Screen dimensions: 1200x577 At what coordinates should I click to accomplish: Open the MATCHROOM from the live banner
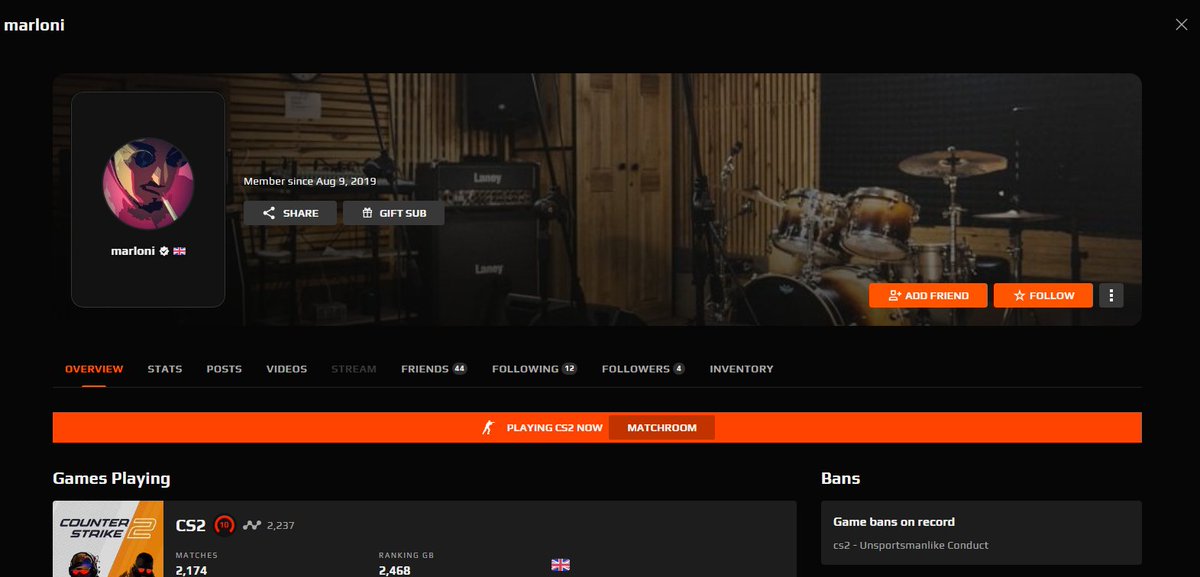point(661,428)
